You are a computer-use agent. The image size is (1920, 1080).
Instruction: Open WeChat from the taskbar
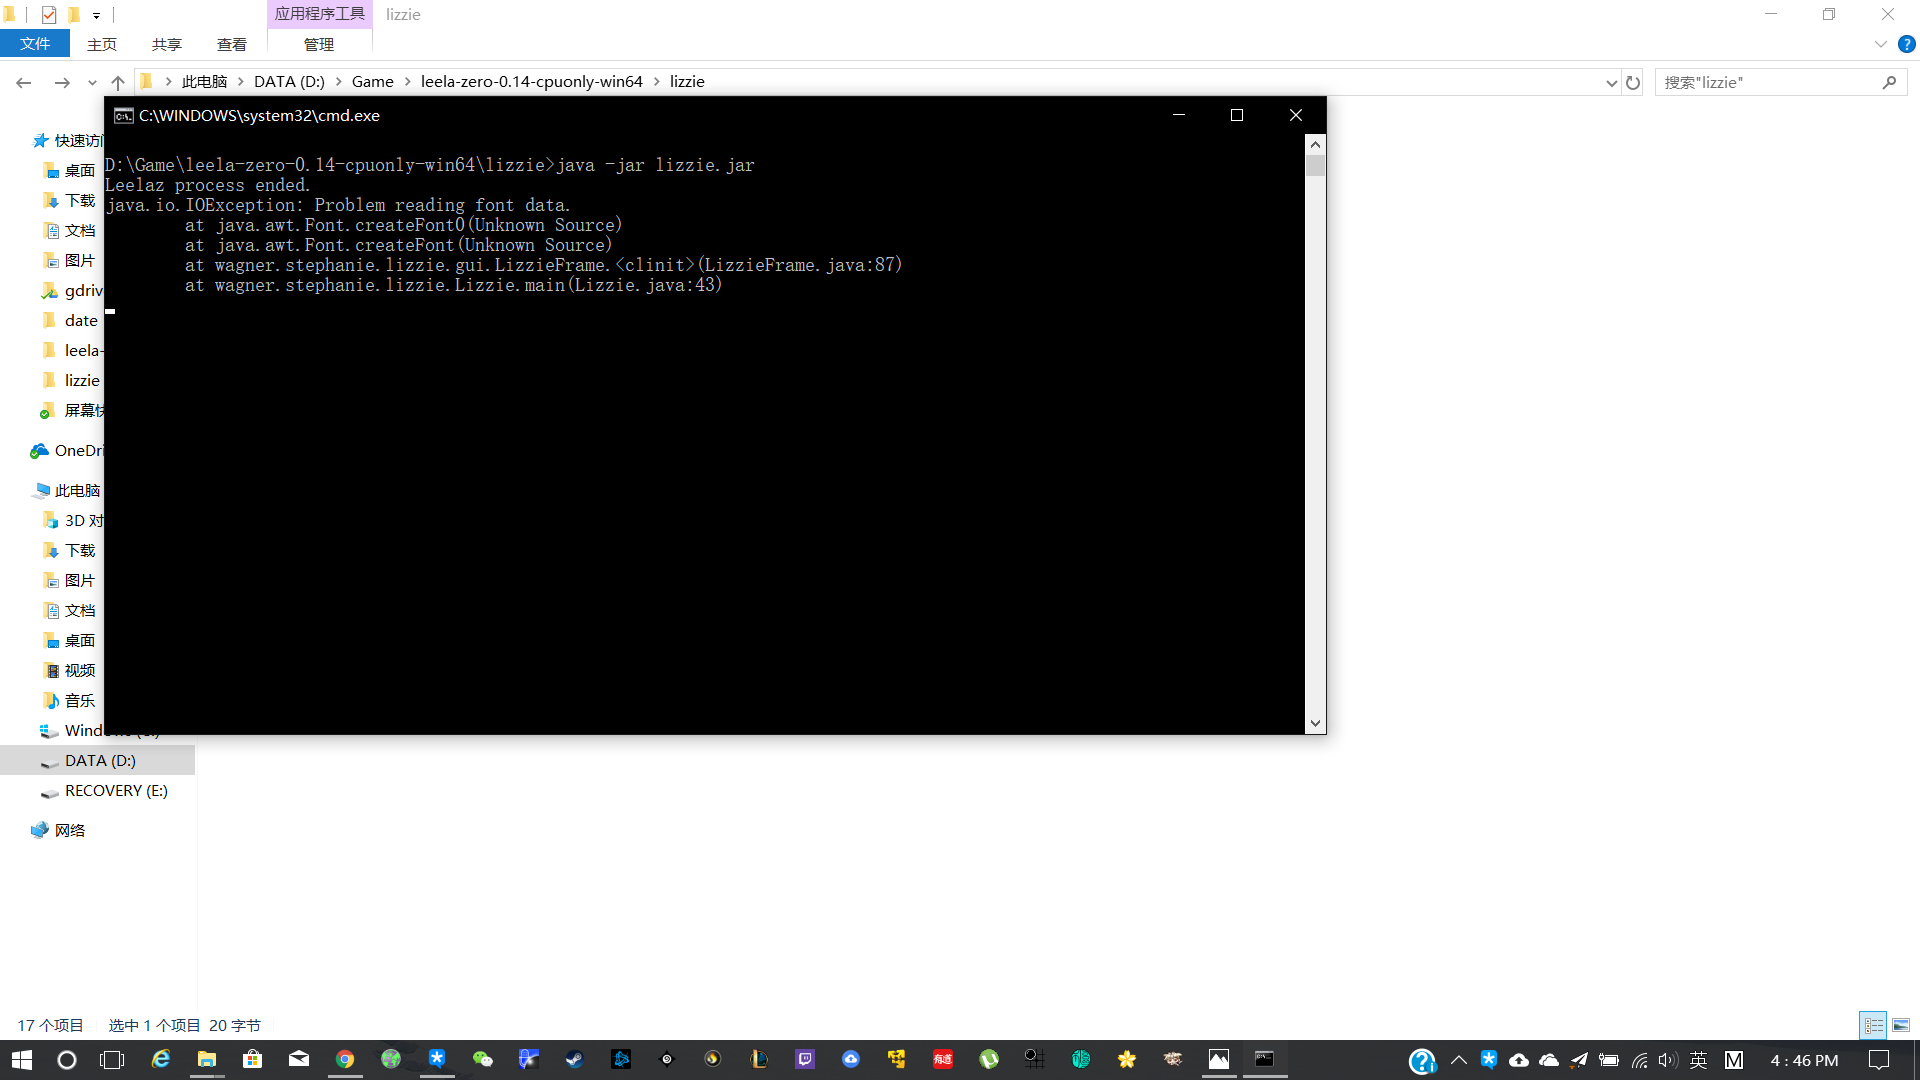(x=483, y=1059)
